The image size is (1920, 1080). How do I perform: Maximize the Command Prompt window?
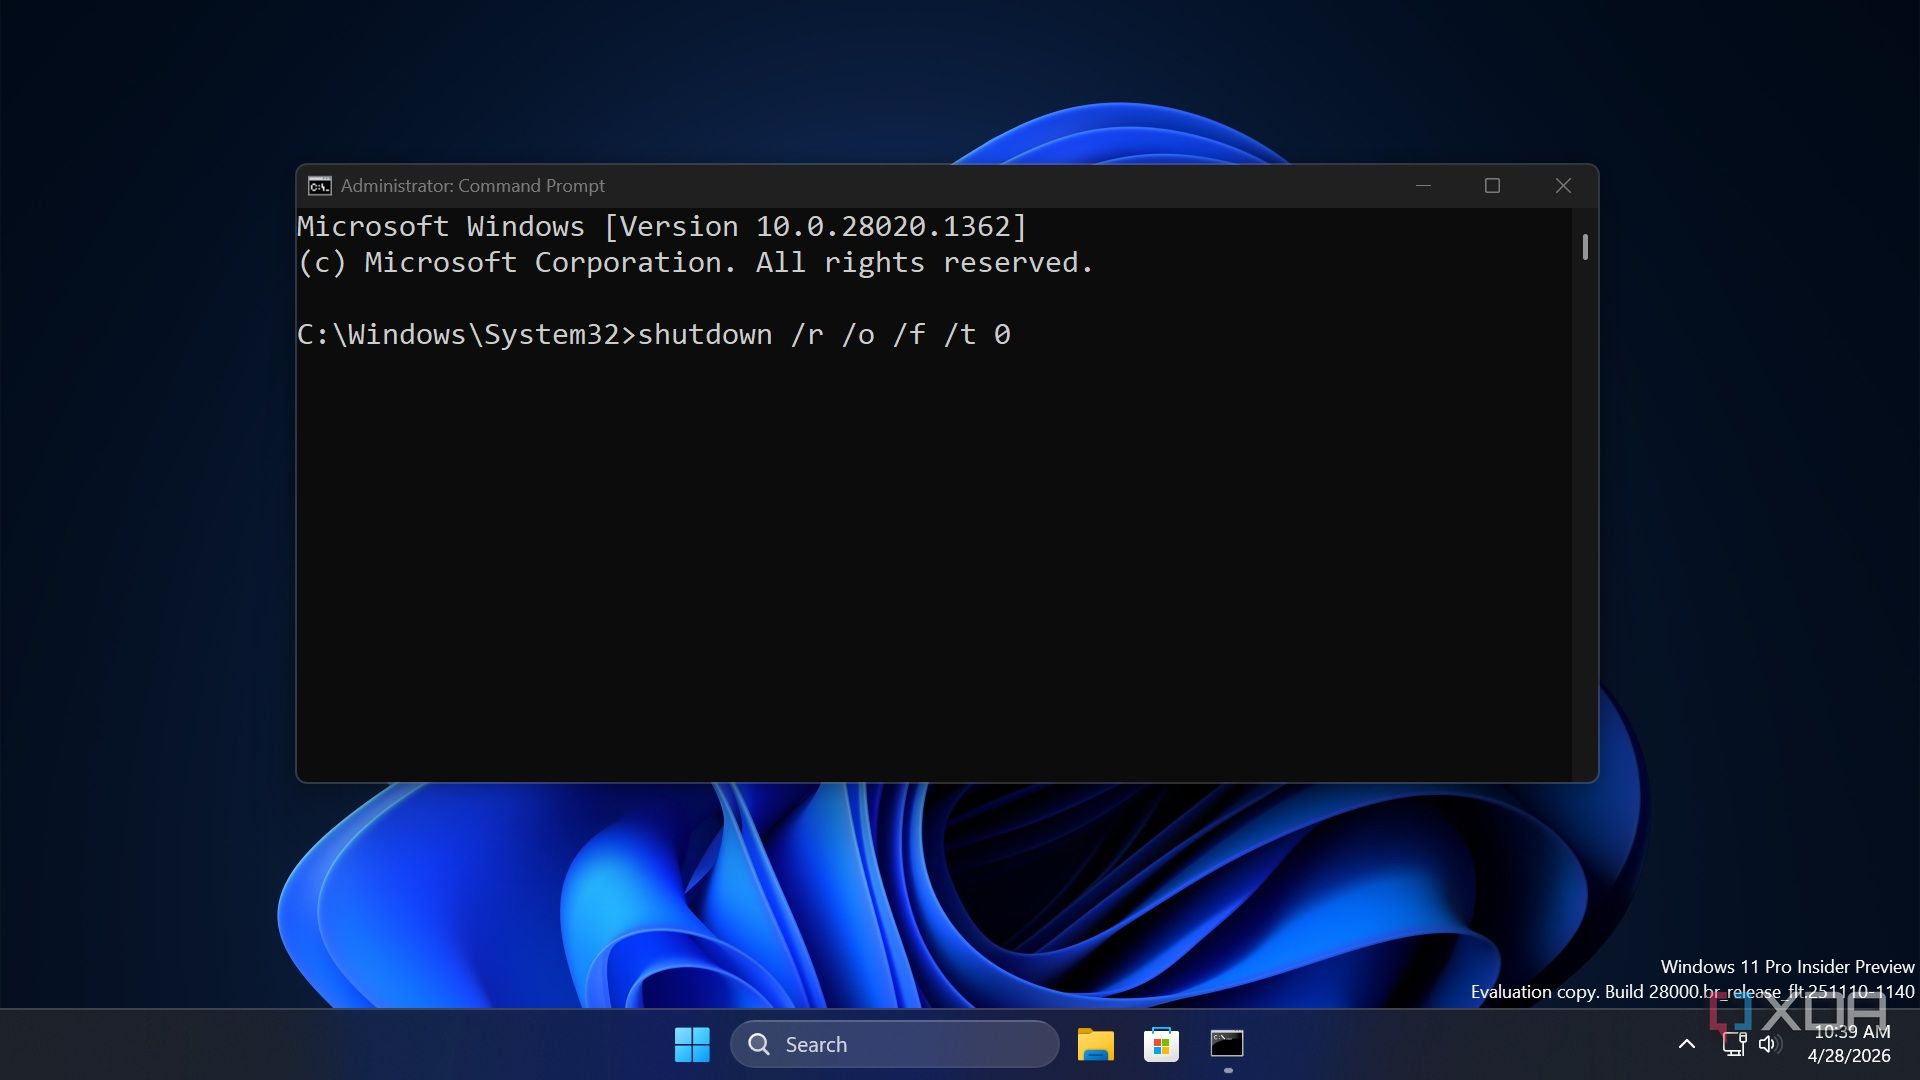(x=1492, y=186)
